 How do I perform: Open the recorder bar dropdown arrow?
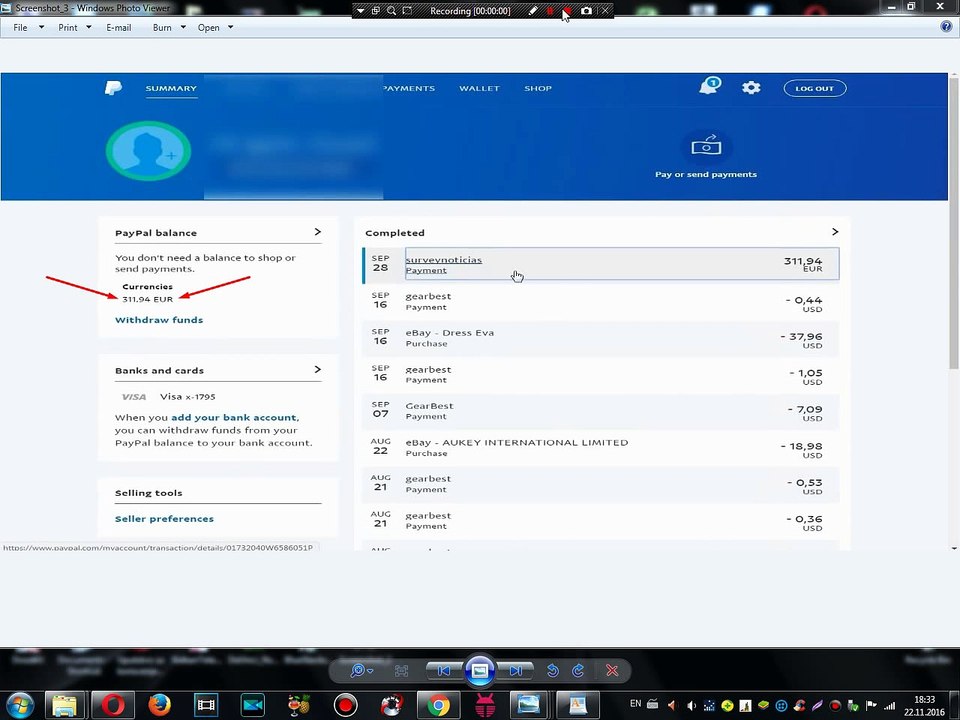click(x=361, y=11)
